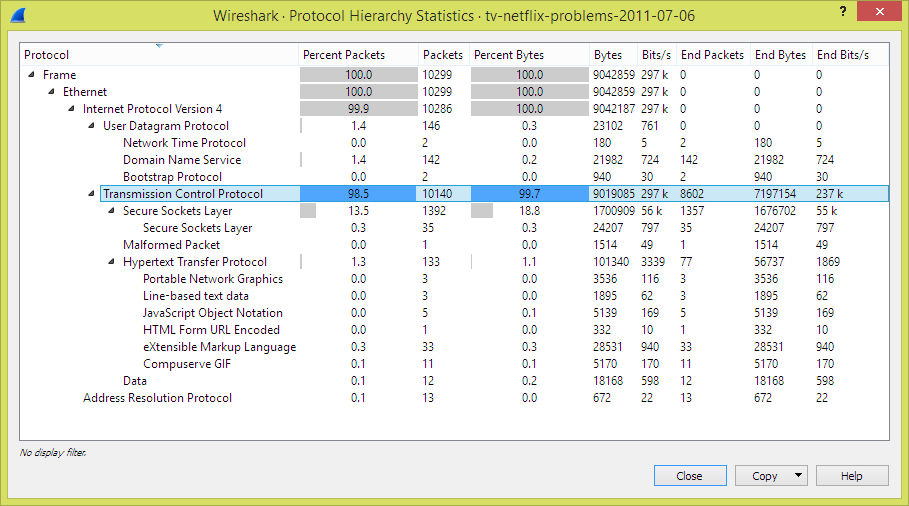The height and width of the screenshot is (506, 909).
Task: Sort by the End Bytes column header
Action: tap(780, 54)
